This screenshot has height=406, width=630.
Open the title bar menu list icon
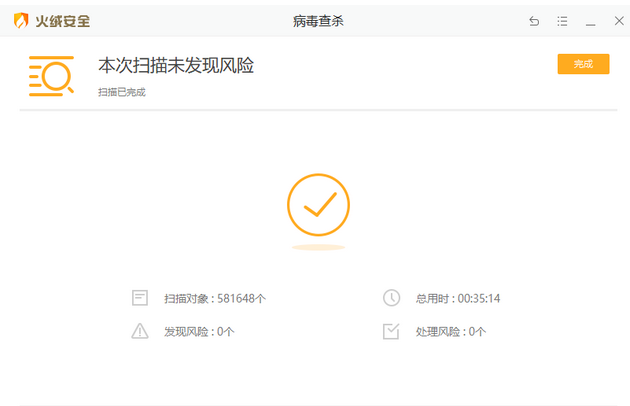pyautogui.click(x=562, y=21)
